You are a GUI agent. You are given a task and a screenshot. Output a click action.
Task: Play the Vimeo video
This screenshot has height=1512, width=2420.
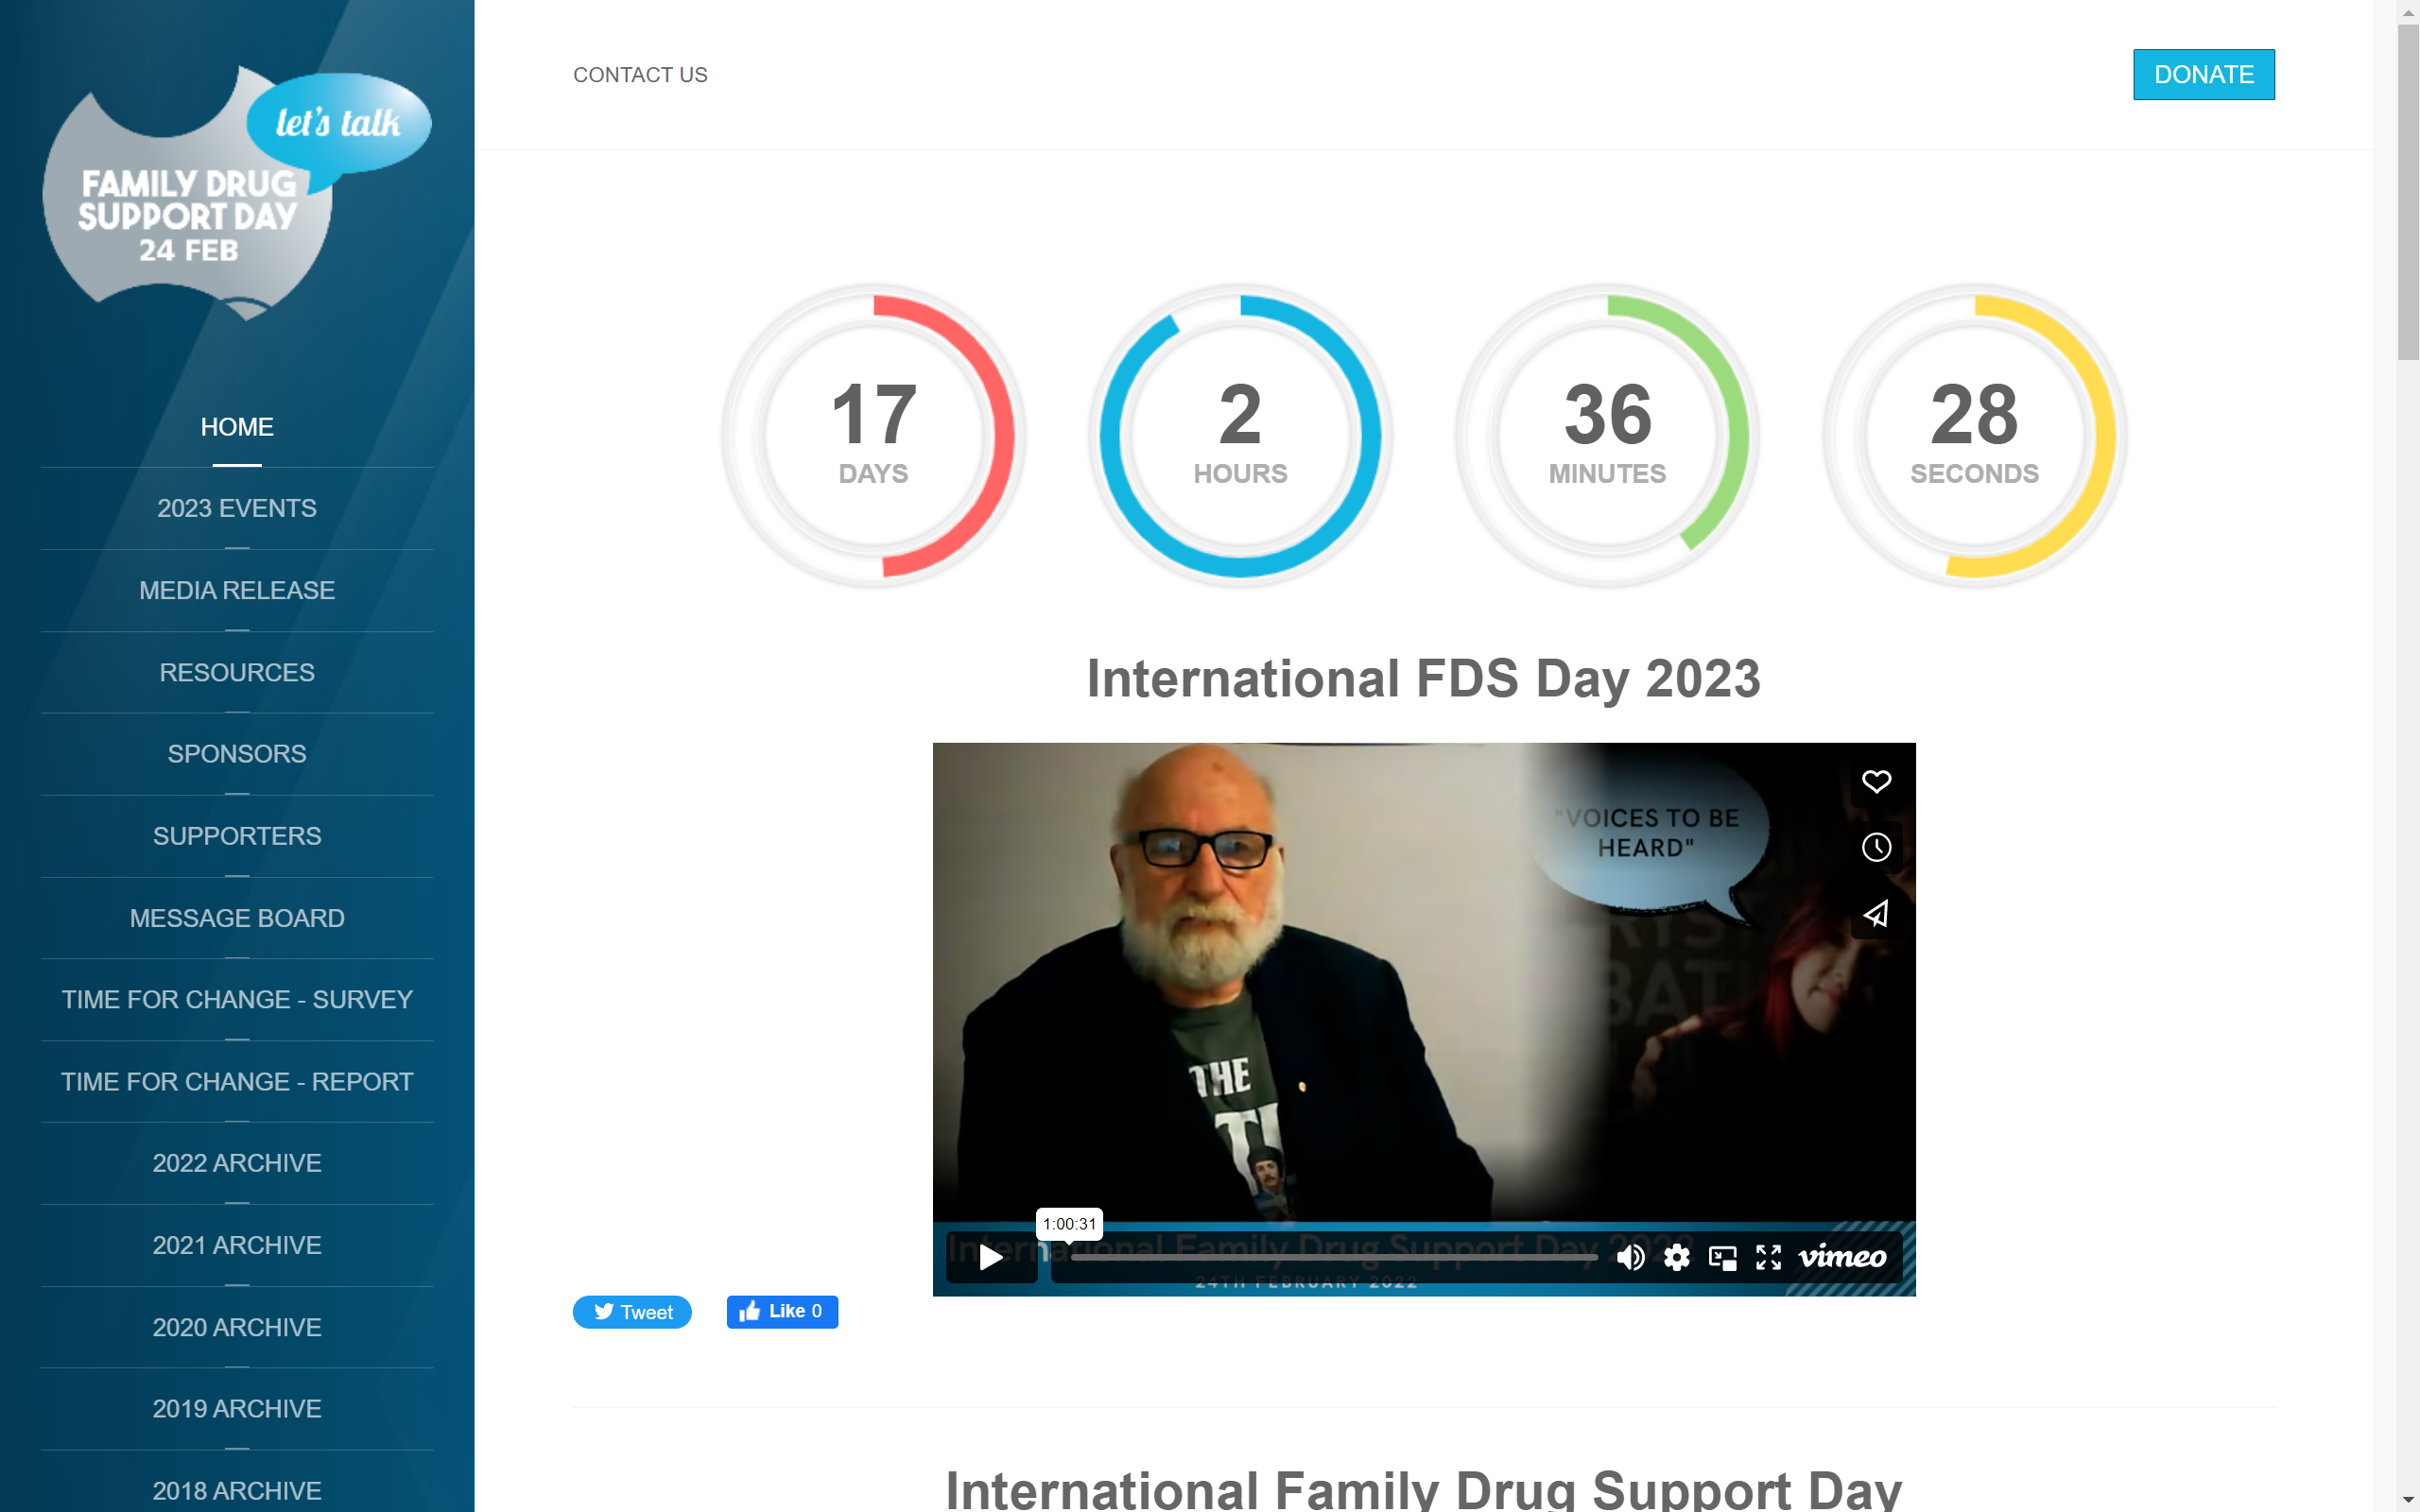(x=991, y=1257)
